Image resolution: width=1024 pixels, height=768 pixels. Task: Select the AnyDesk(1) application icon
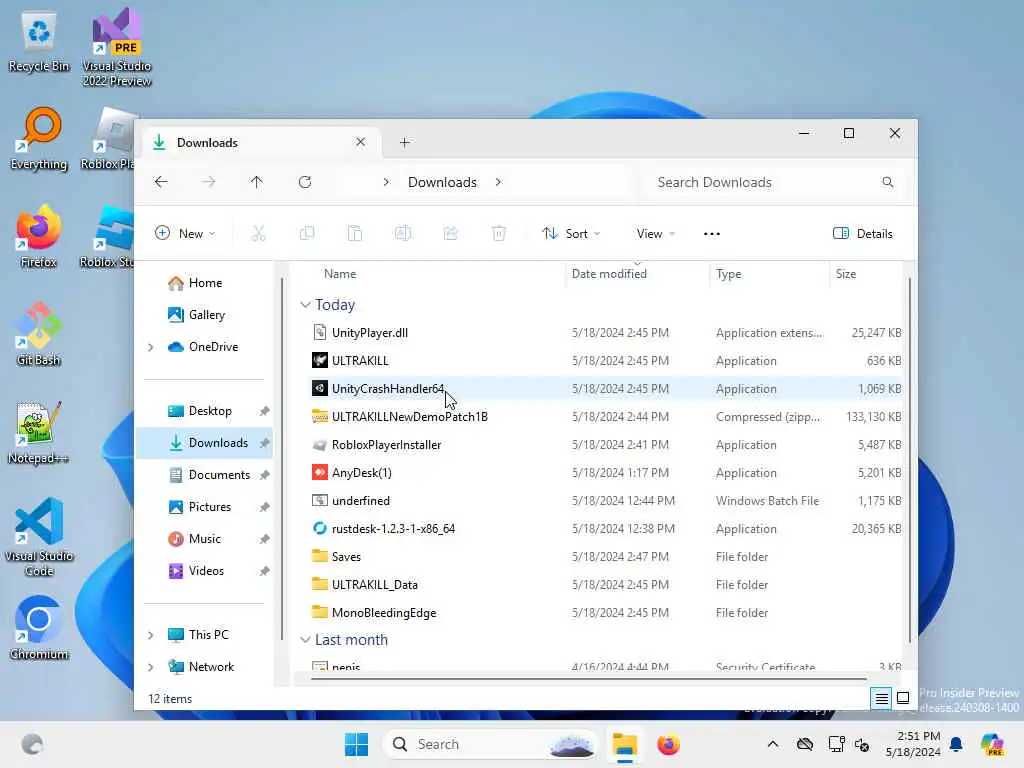(x=319, y=473)
